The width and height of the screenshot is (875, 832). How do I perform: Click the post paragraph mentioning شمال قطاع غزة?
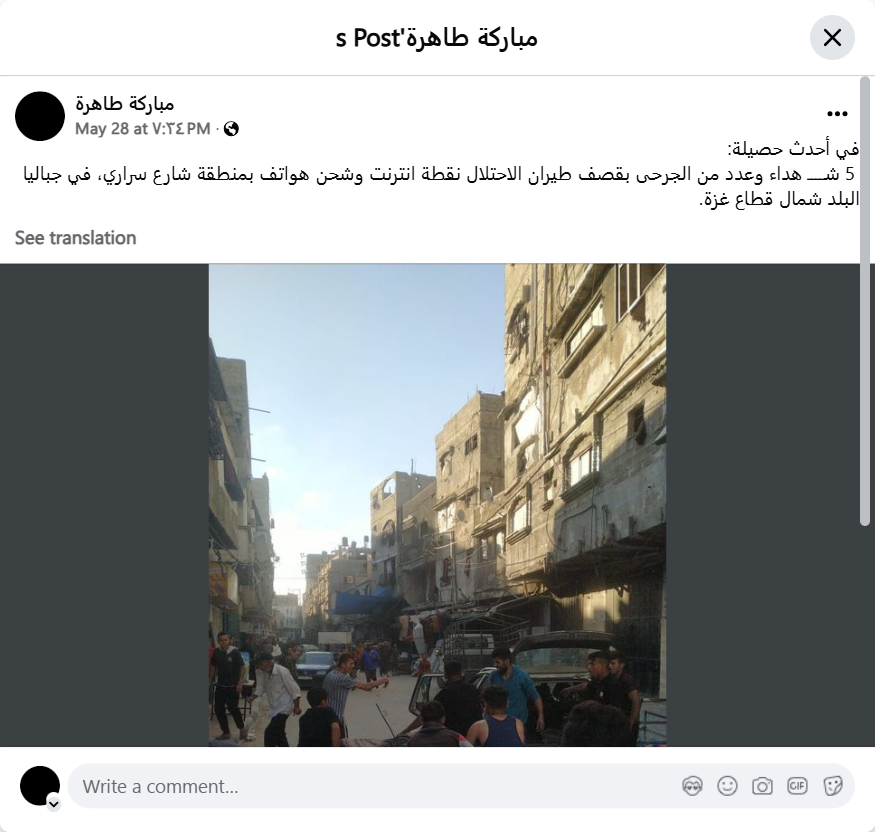coord(441,186)
